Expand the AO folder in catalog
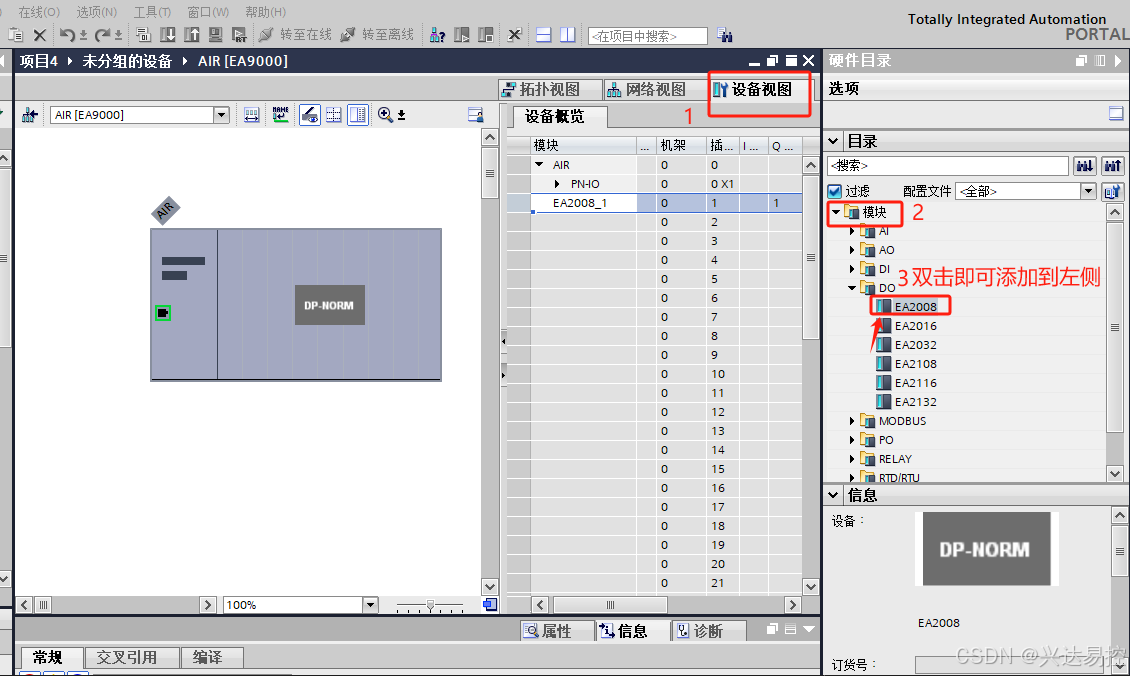Image resolution: width=1130 pixels, height=676 pixels. pyautogui.click(x=852, y=250)
